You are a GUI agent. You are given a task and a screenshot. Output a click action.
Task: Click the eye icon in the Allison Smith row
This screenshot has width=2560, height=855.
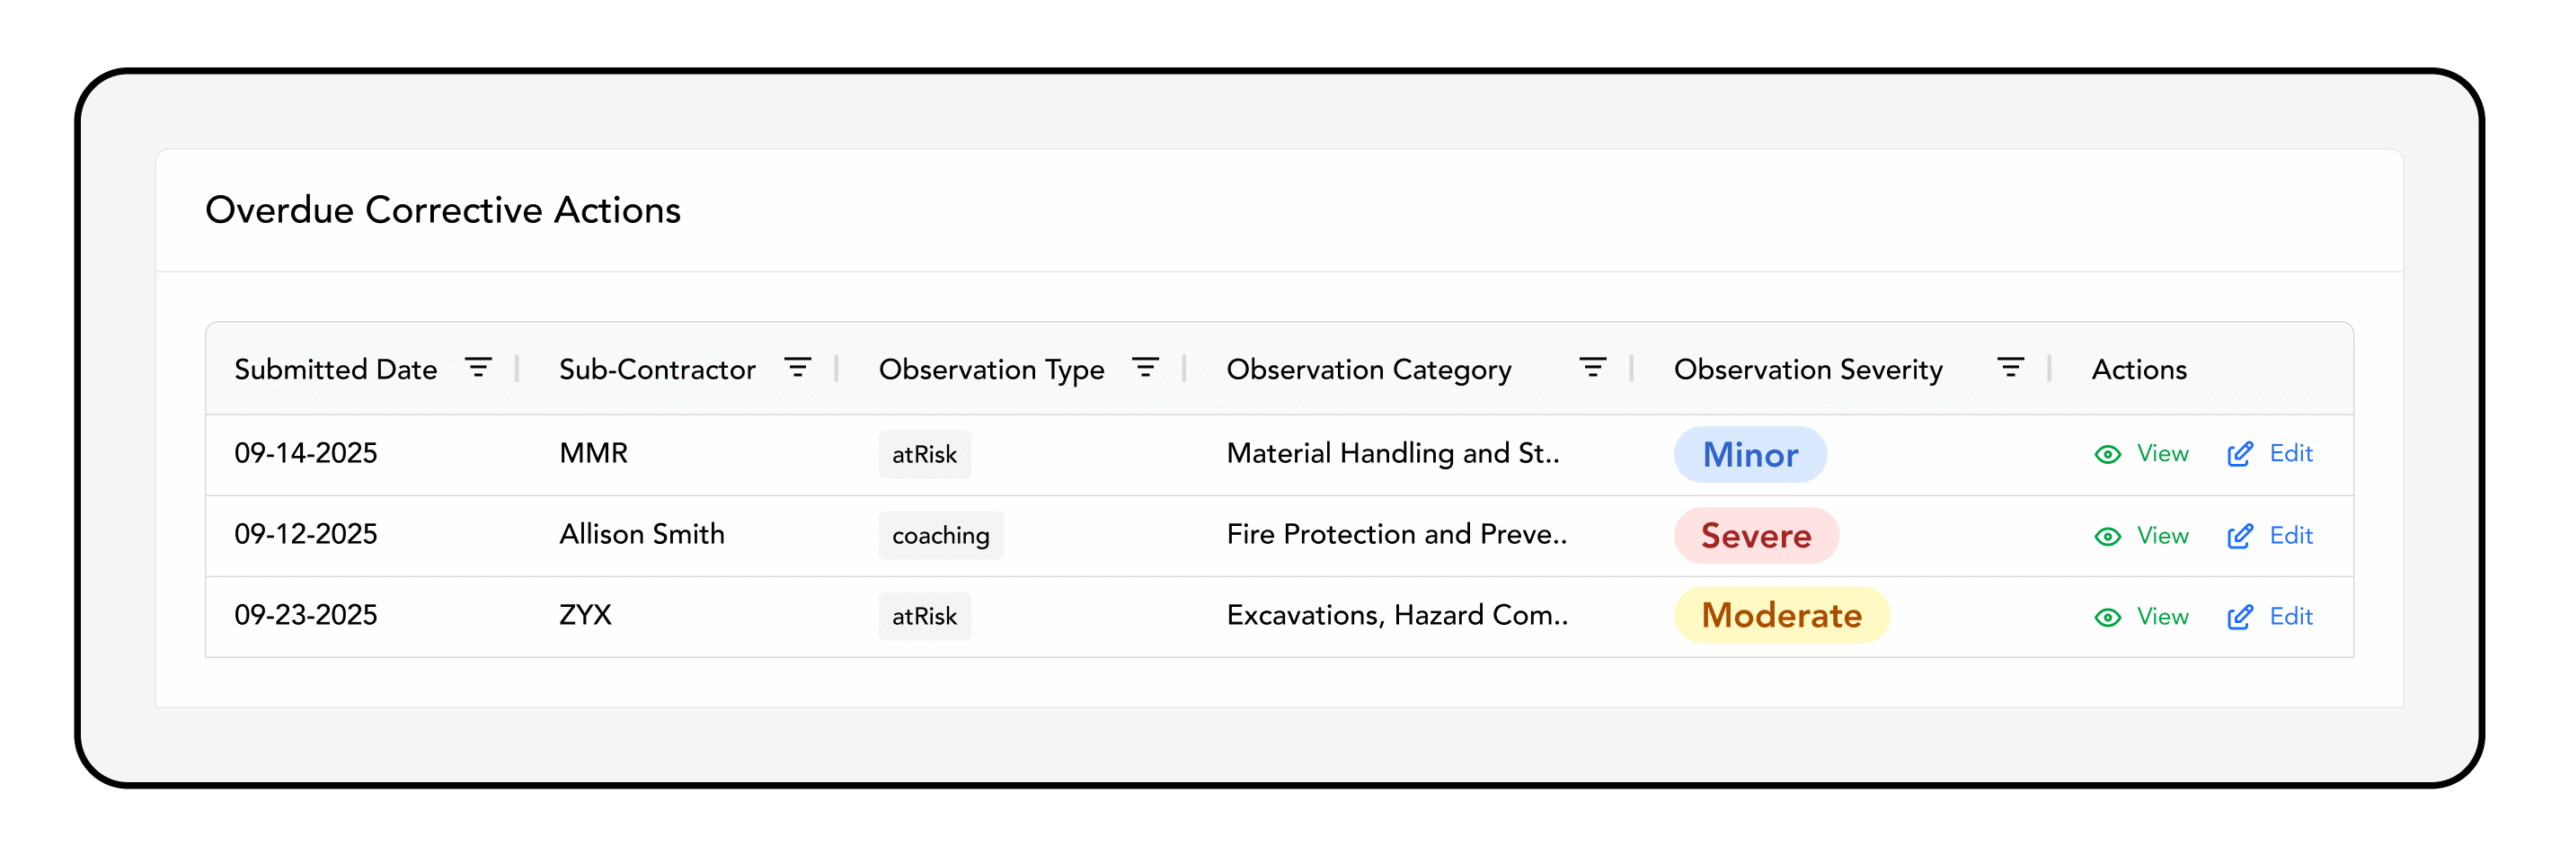pos(2107,536)
